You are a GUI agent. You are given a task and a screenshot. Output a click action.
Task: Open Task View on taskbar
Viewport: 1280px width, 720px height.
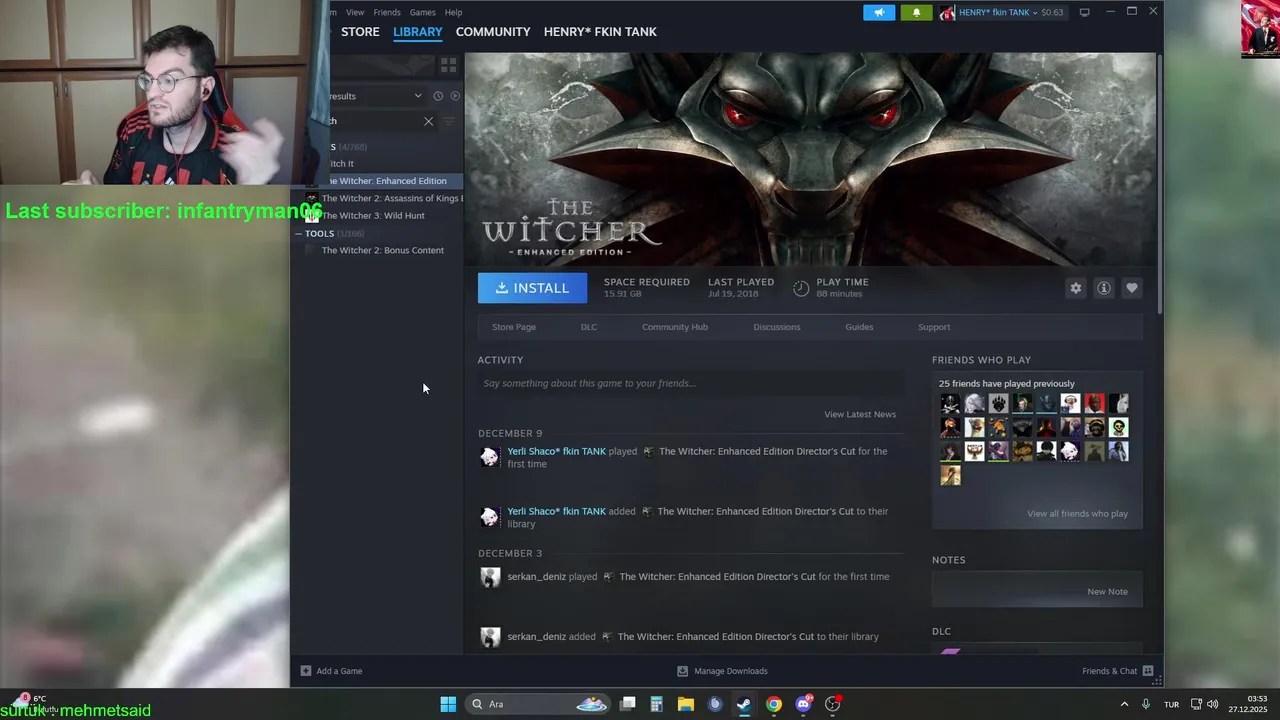[628, 704]
